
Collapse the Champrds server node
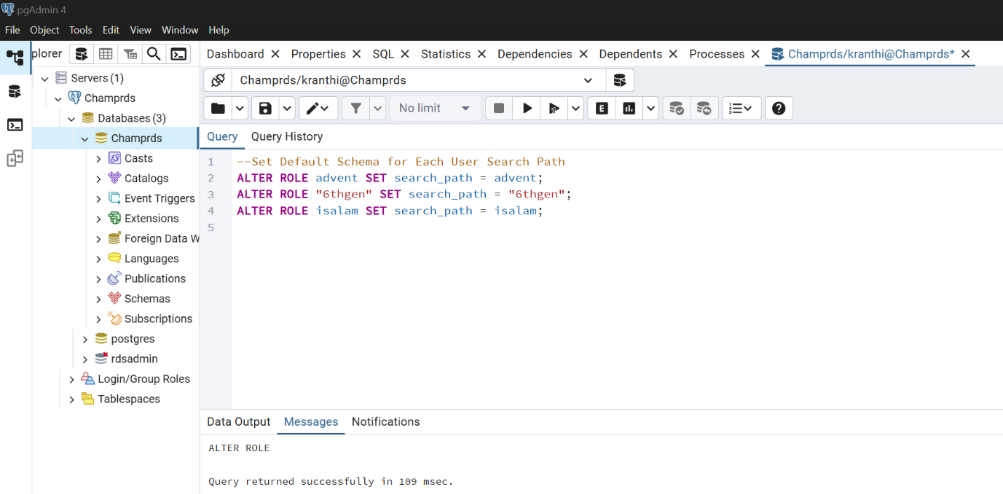coord(58,99)
